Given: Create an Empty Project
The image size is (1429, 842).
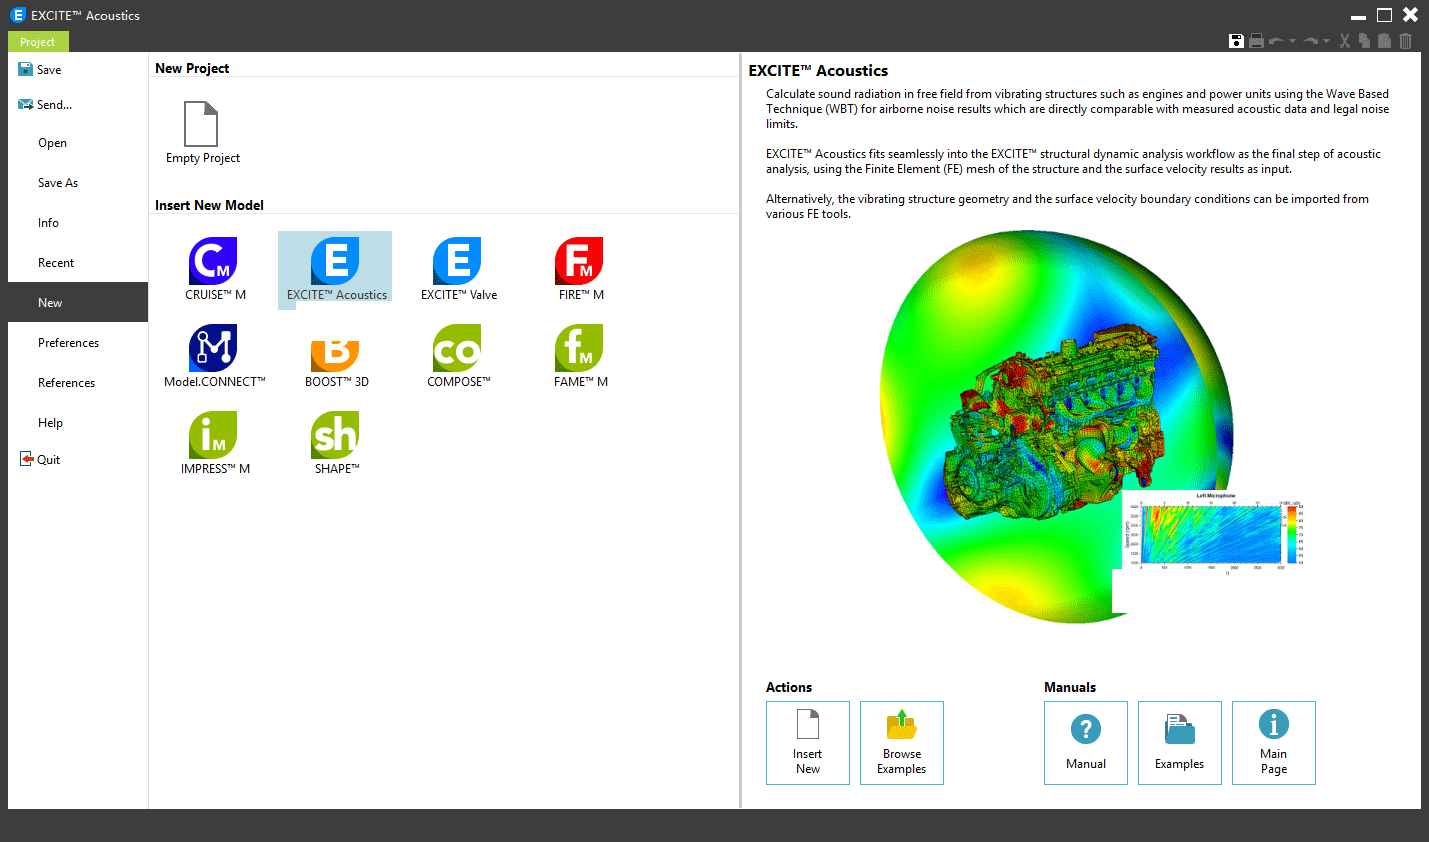Looking at the screenshot, I should 202,132.
